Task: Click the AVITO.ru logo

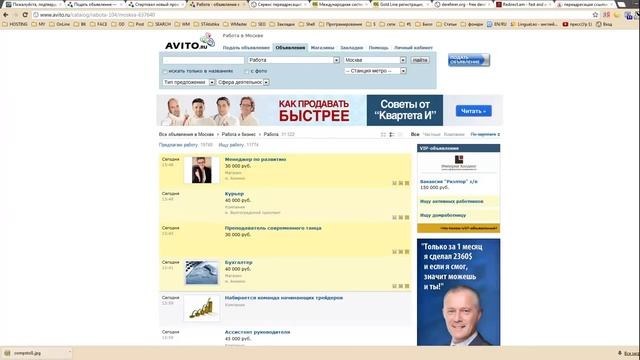Action: click(x=190, y=42)
